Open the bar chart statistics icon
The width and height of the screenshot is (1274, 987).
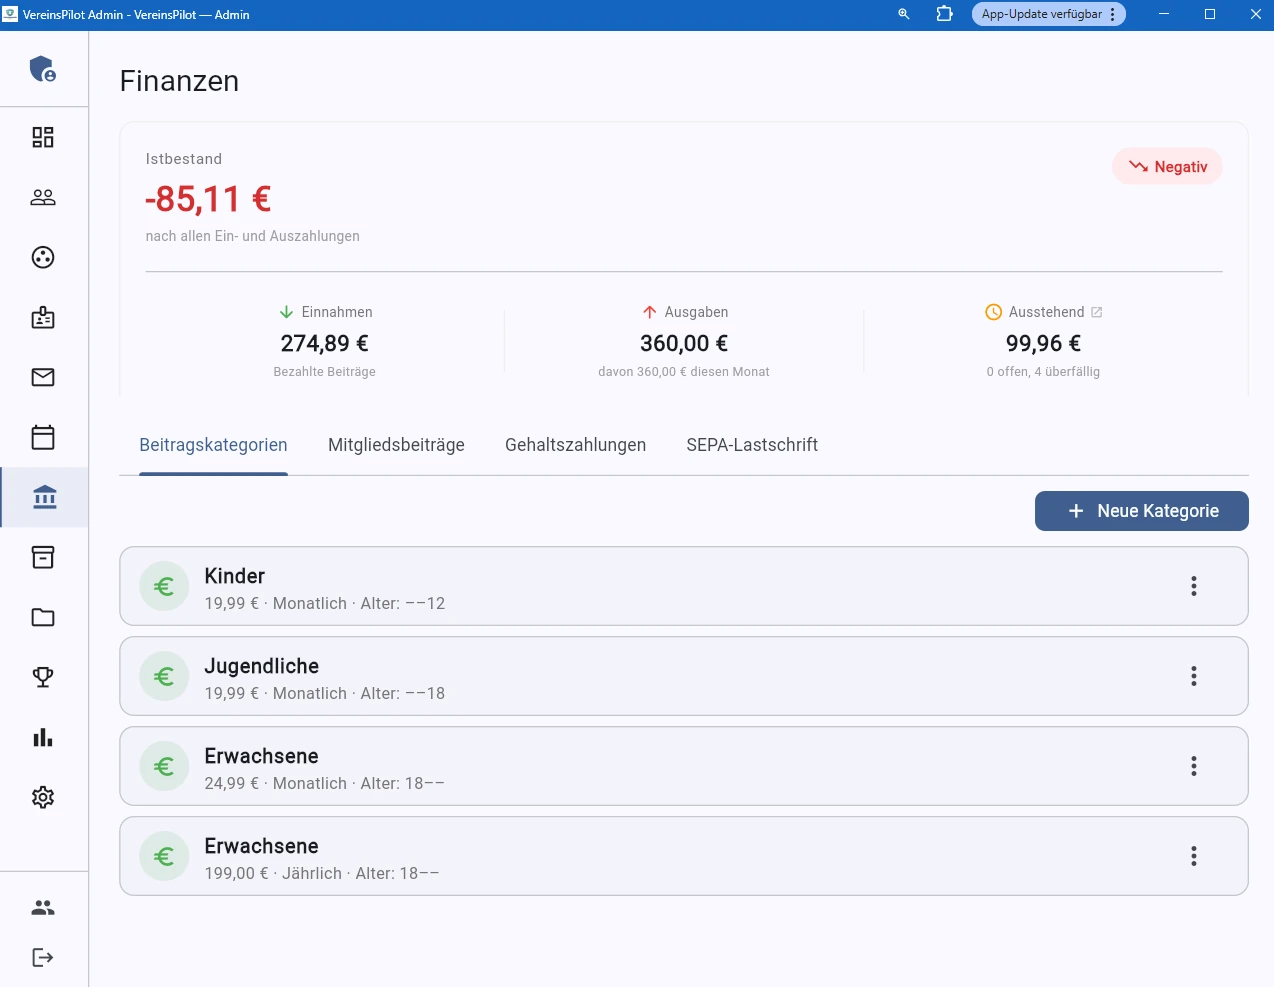point(43,737)
